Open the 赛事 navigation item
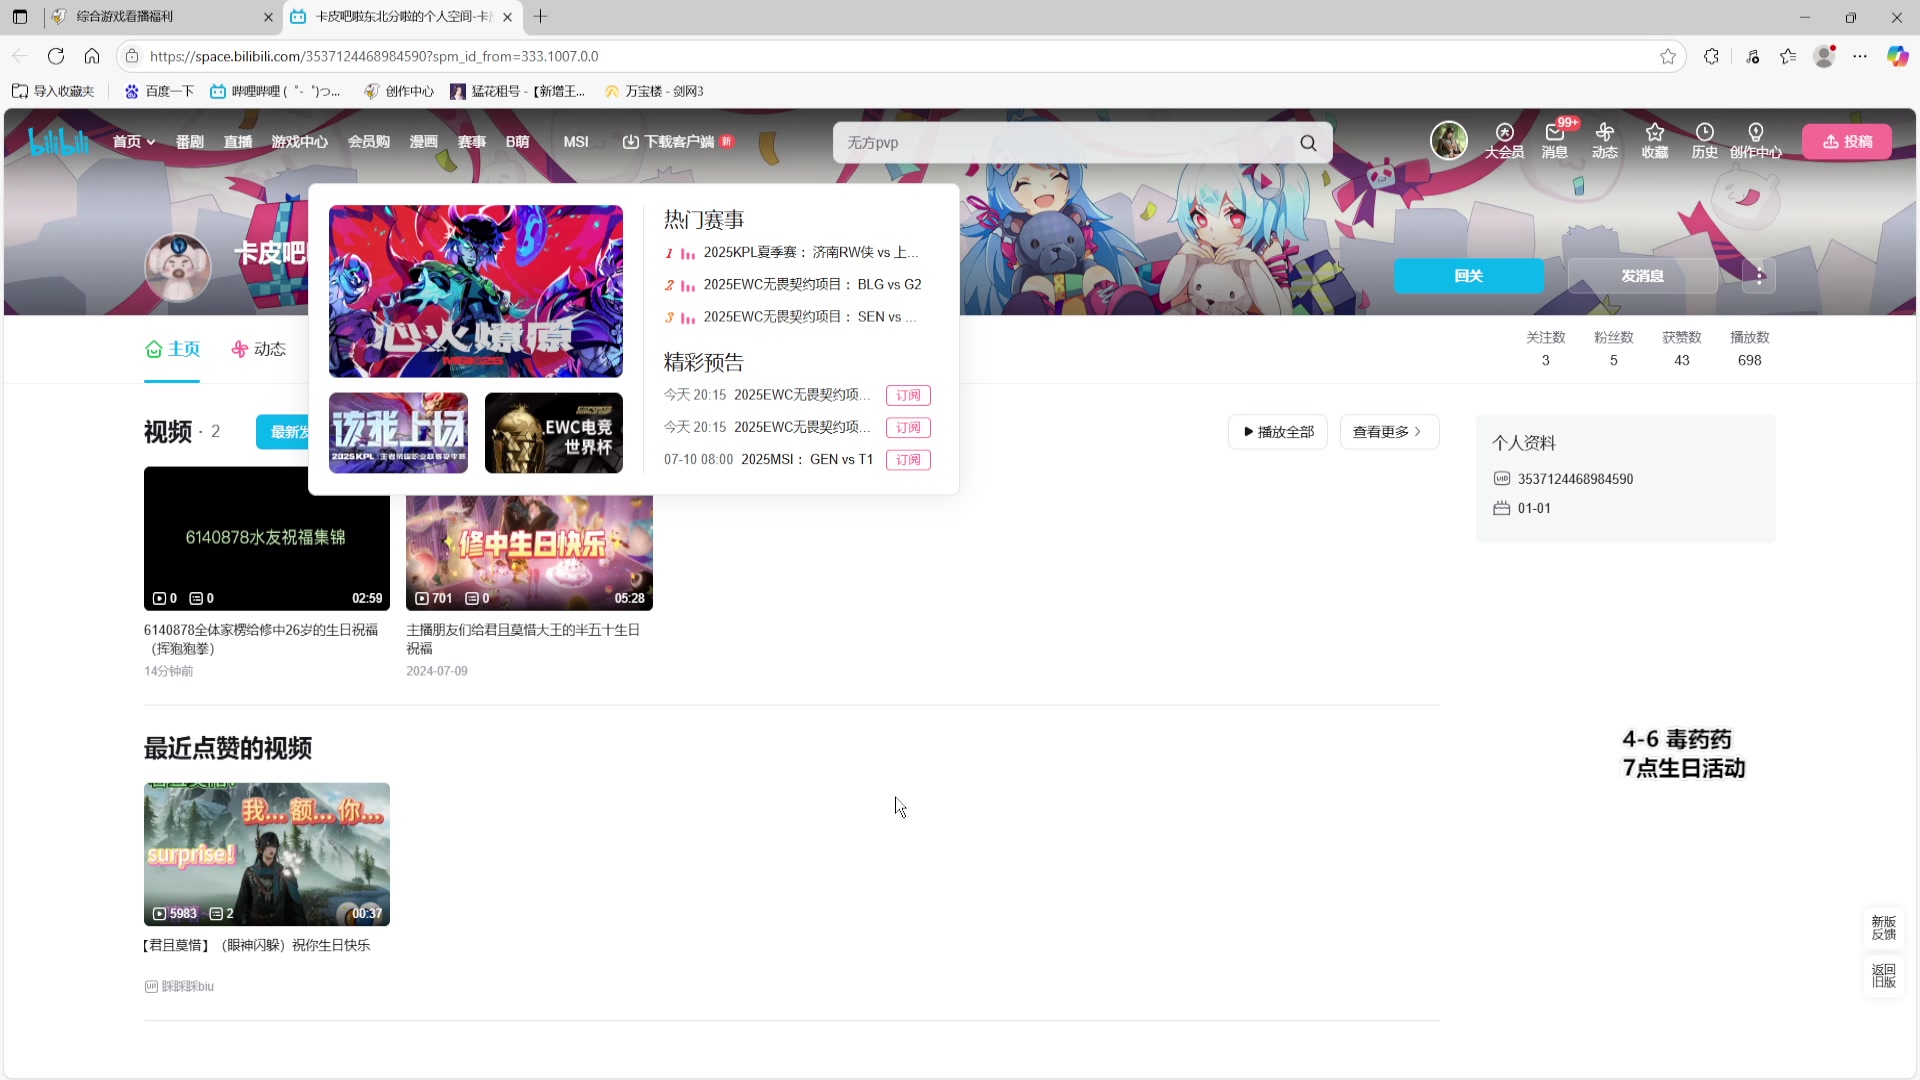This screenshot has width=1920, height=1080. pos(472,142)
